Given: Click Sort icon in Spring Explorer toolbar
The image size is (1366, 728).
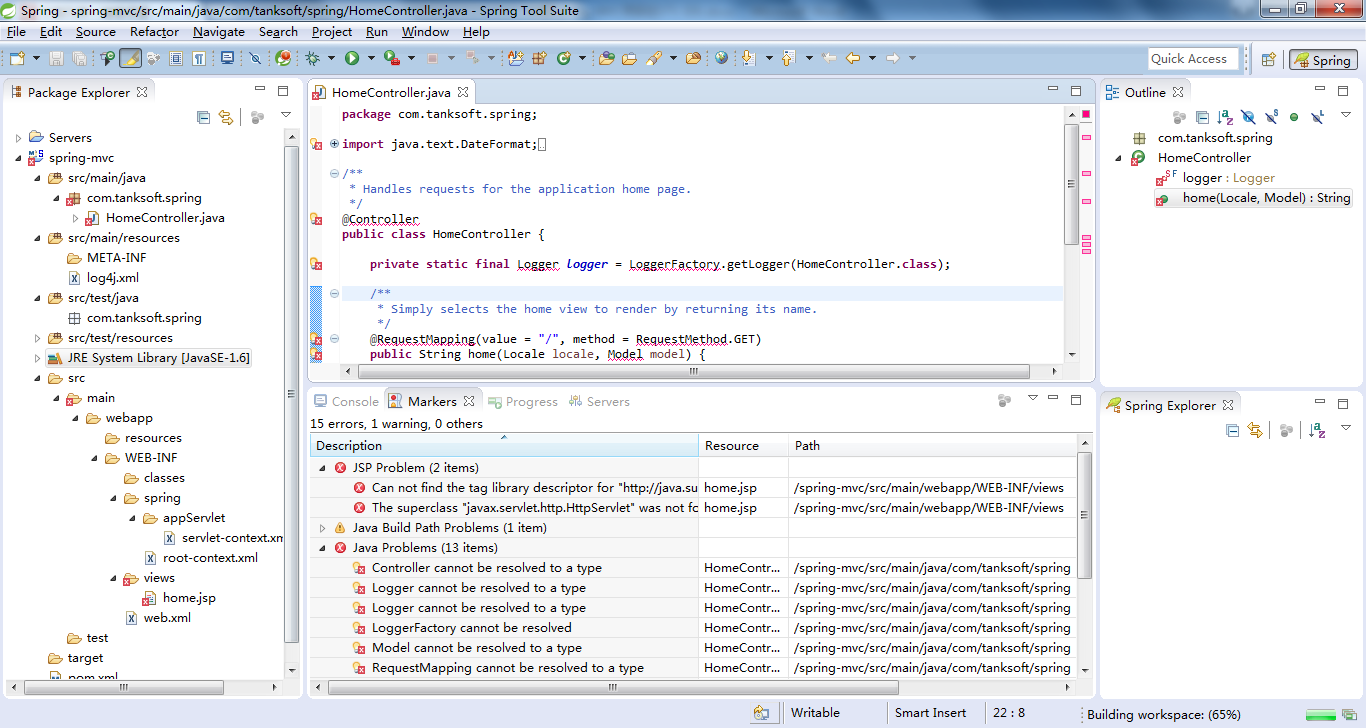Looking at the screenshot, I should [1317, 430].
